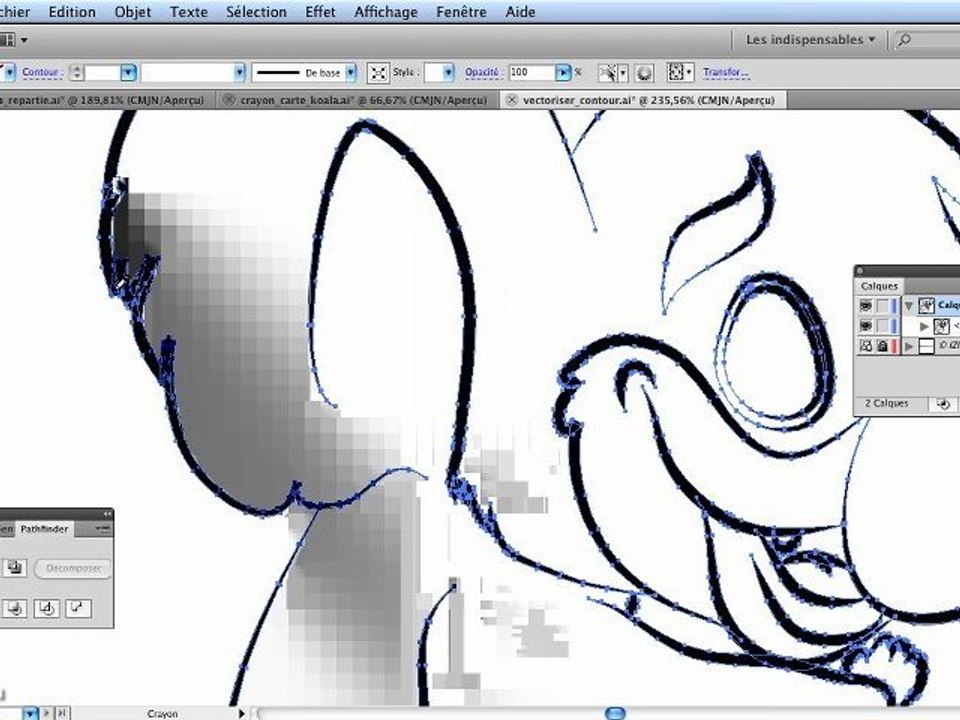Go to last artboard button

tap(62, 713)
